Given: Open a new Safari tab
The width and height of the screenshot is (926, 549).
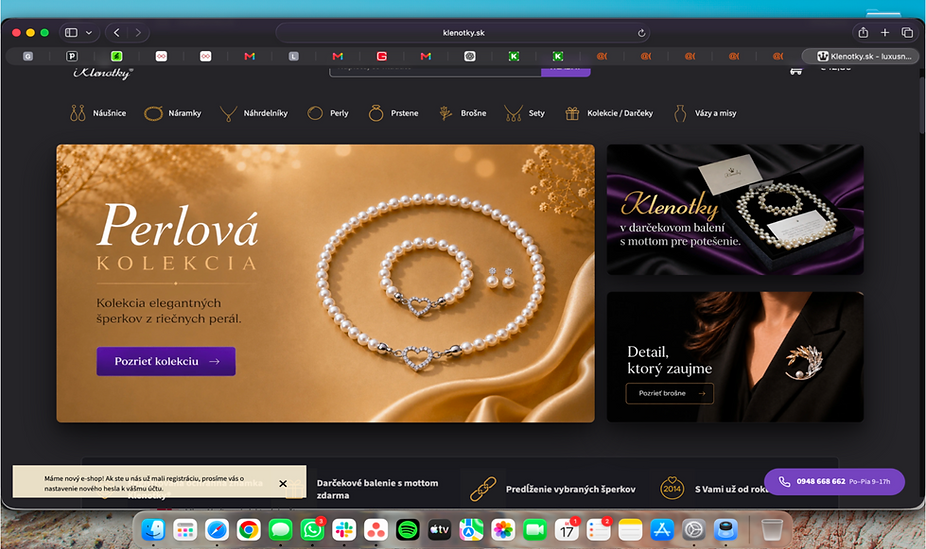Looking at the screenshot, I should [x=885, y=32].
